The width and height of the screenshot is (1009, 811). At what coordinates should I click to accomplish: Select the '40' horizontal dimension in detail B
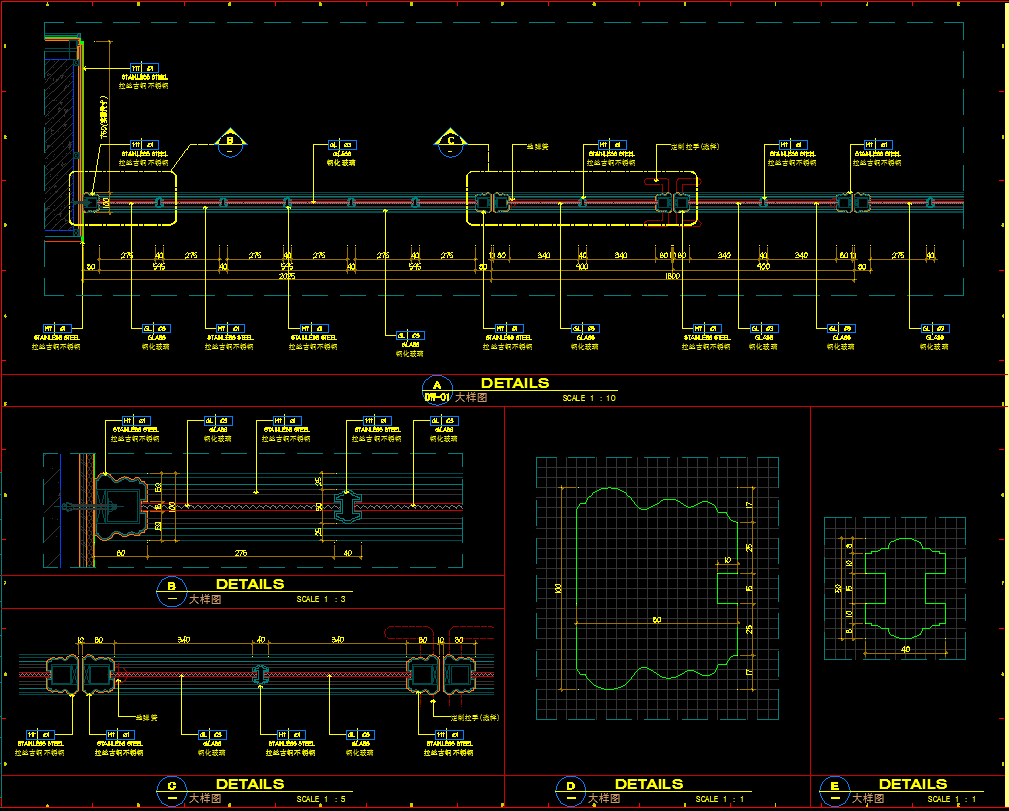coord(347,553)
